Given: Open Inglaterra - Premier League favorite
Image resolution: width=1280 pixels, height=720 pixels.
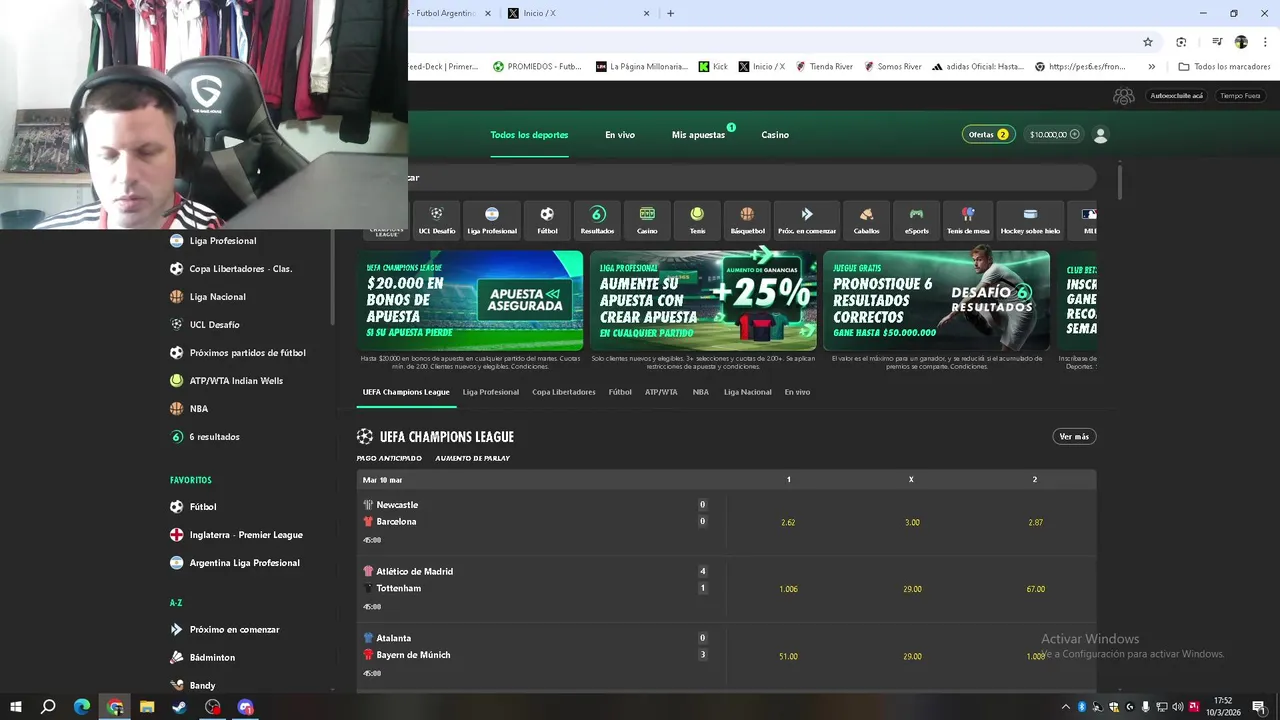Looking at the screenshot, I should 246,535.
